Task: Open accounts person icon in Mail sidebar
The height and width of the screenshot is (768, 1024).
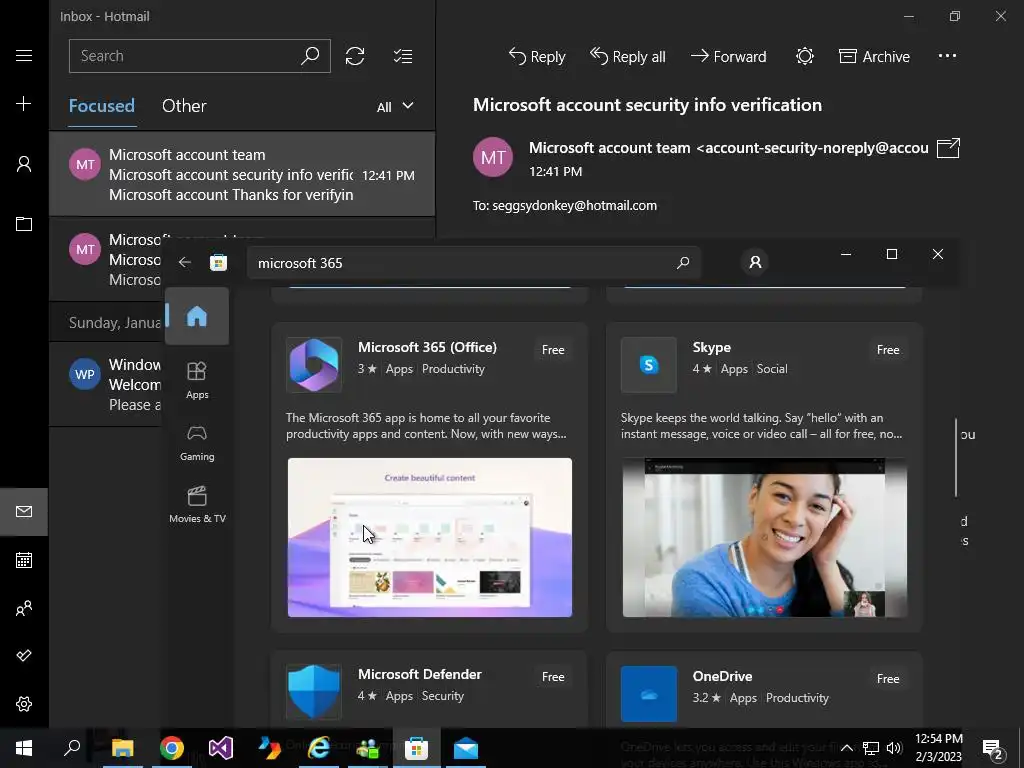Action: (24, 164)
